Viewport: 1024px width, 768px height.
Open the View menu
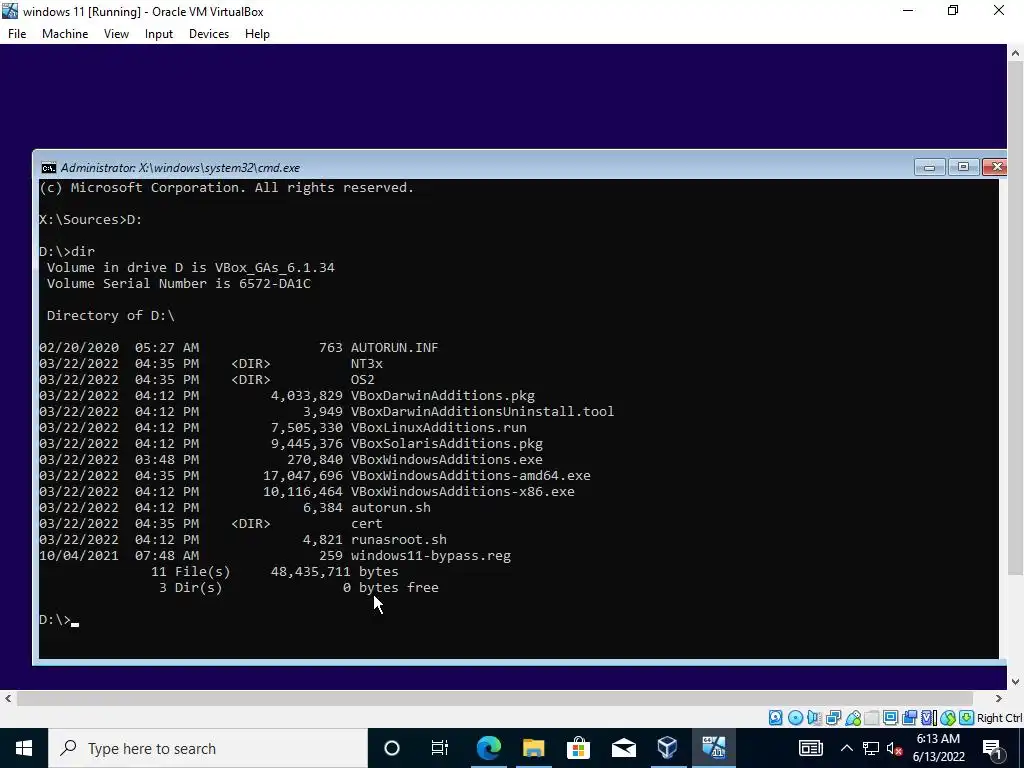pos(116,34)
